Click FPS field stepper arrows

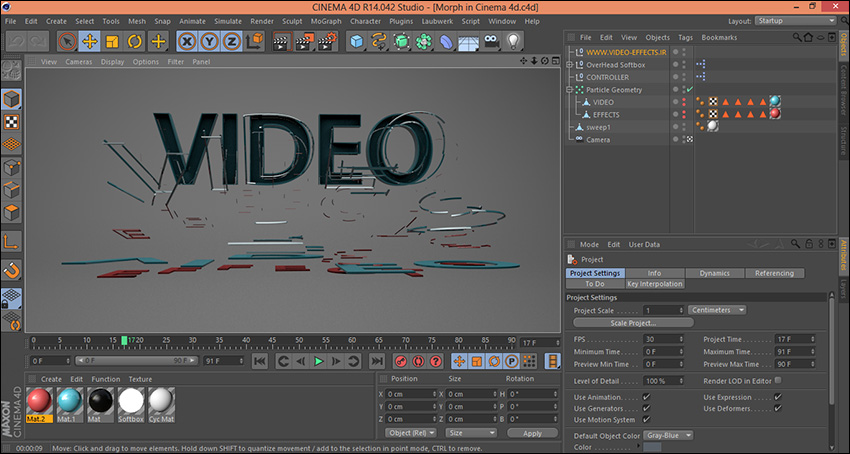[x=681, y=339]
